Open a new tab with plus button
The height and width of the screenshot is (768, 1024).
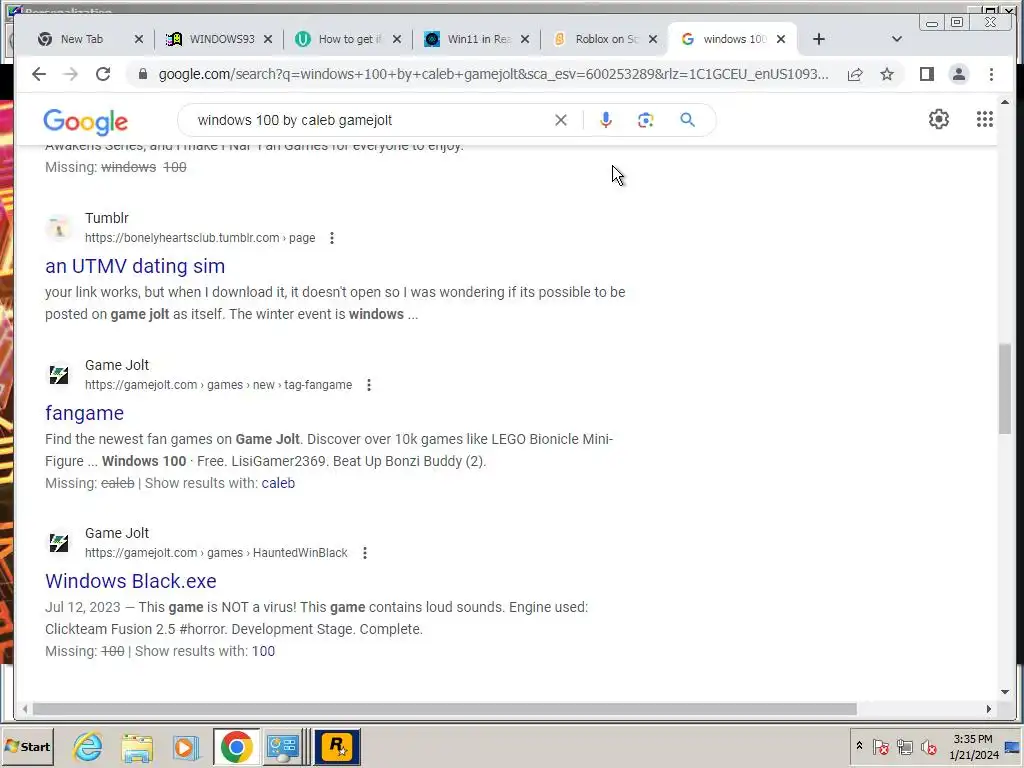(818, 39)
